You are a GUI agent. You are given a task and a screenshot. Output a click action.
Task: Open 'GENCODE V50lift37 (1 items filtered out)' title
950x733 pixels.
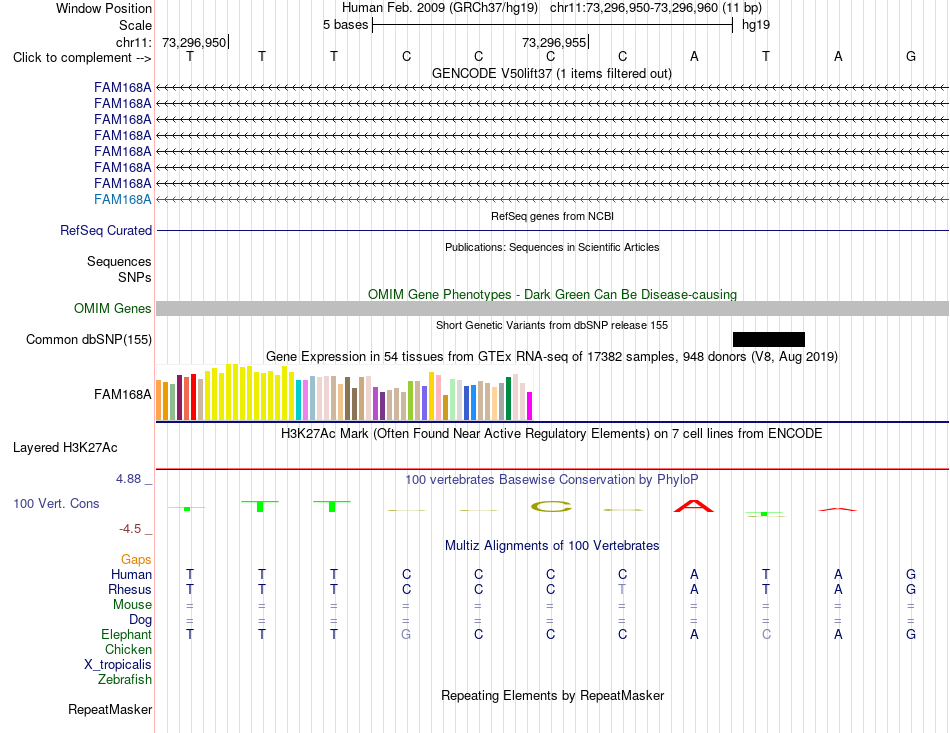click(x=552, y=73)
